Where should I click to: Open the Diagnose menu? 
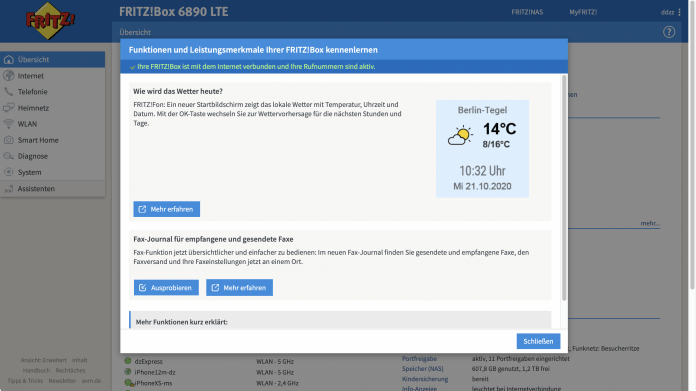(52, 156)
